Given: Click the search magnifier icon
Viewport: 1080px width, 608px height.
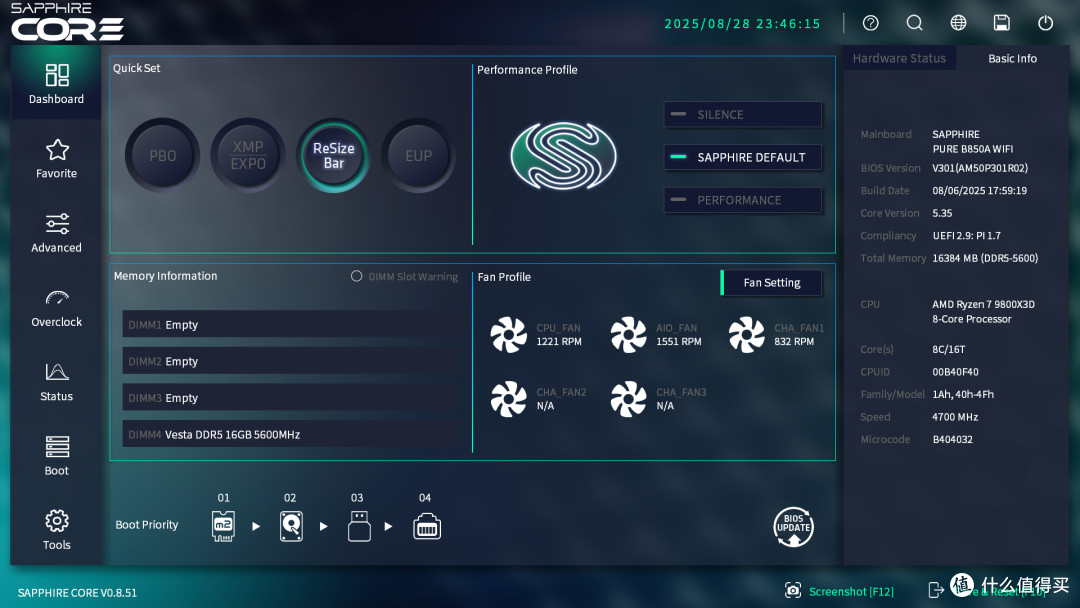Looking at the screenshot, I should coord(914,23).
